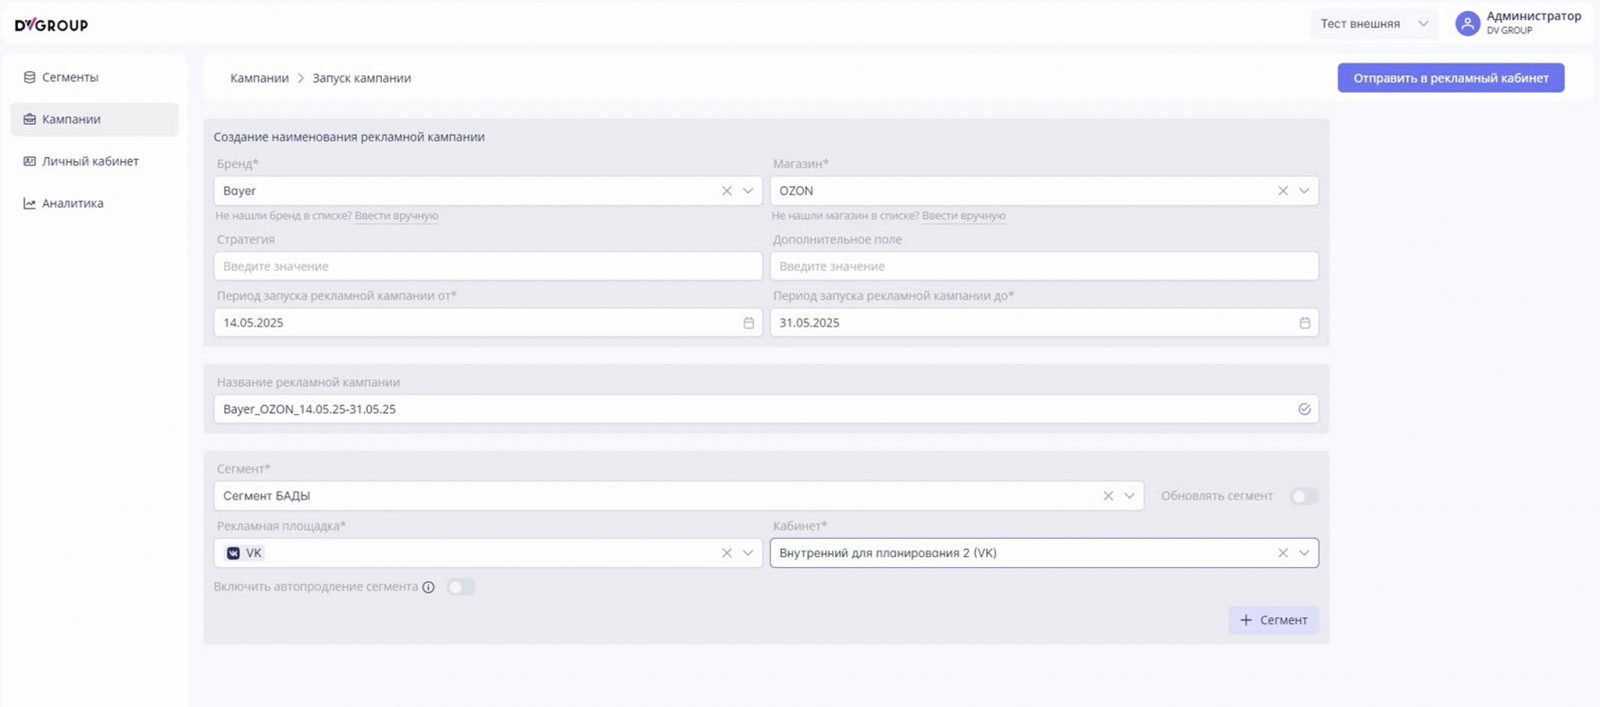Expand the Кабинет dropdown arrow
The width and height of the screenshot is (1600, 707).
point(1304,553)
